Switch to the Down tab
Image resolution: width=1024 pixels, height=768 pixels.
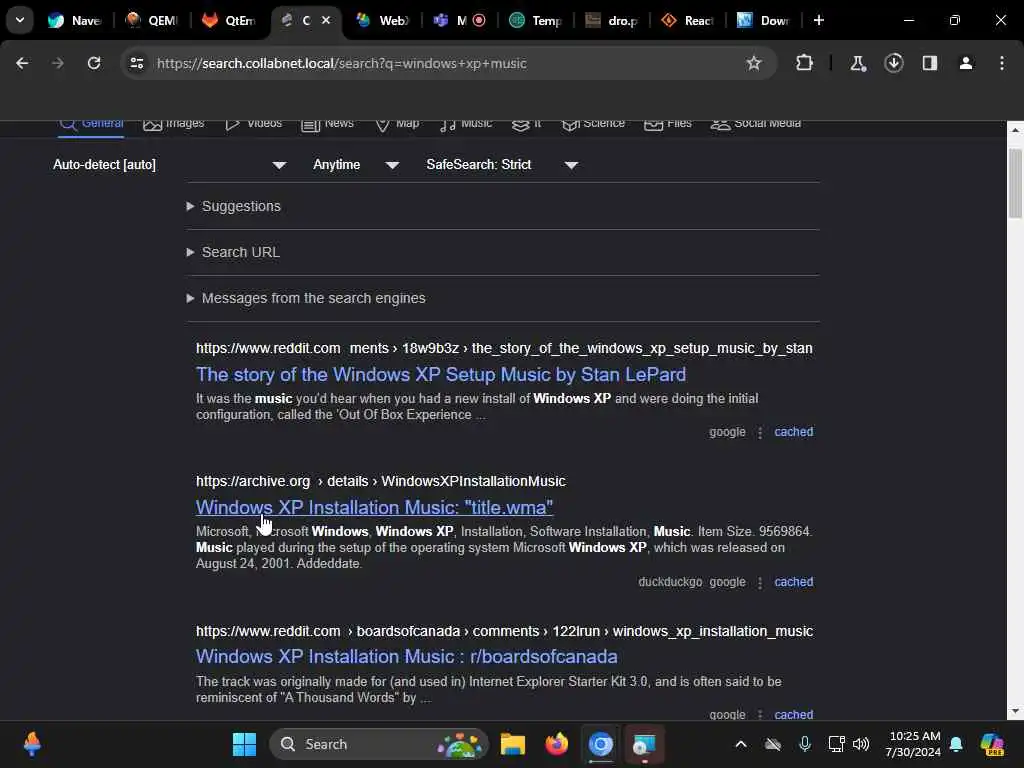pos(763,20)
